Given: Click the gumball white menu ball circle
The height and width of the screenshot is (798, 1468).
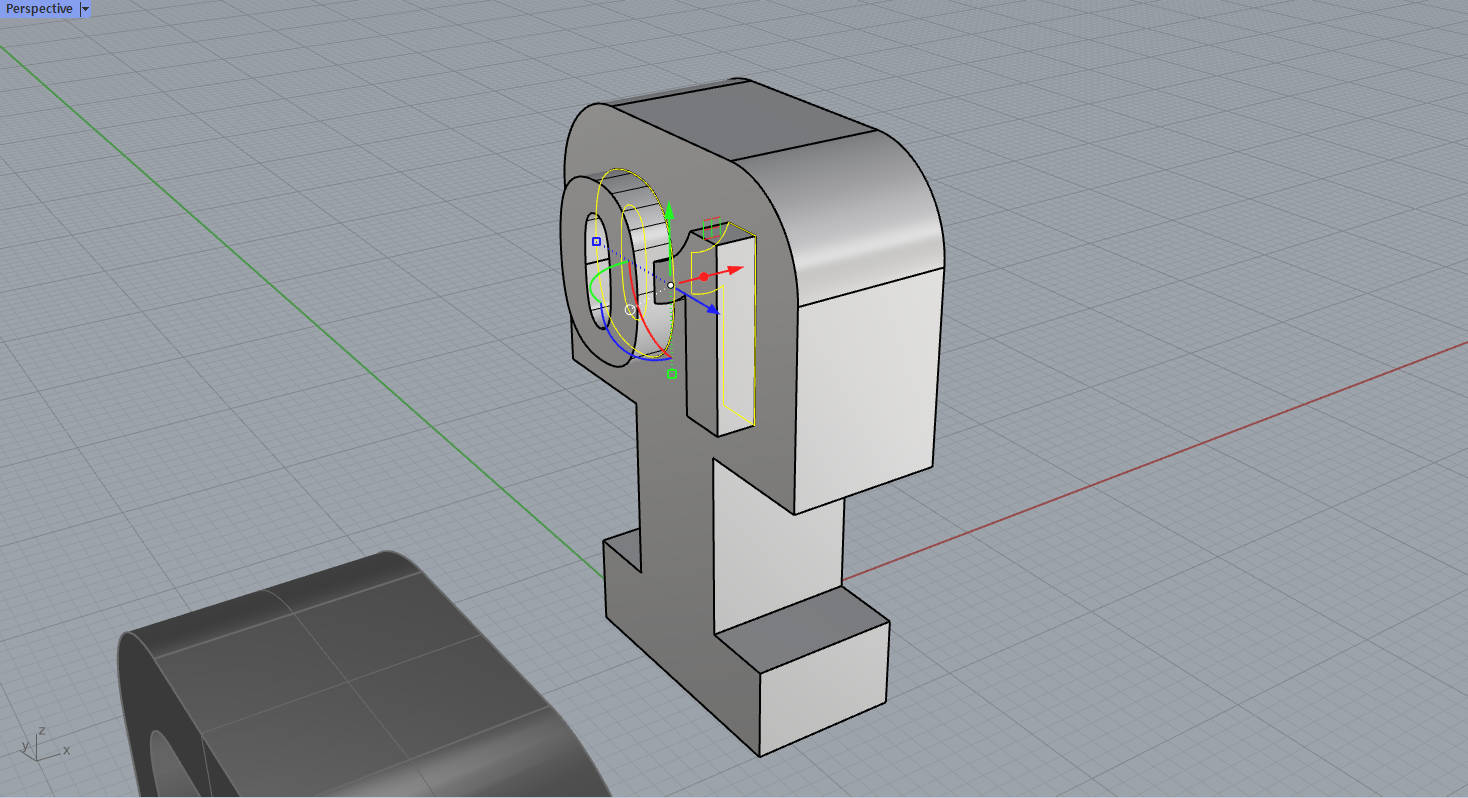Looking at the screenshot, I should pyautogui.click(x=631, y=310).
